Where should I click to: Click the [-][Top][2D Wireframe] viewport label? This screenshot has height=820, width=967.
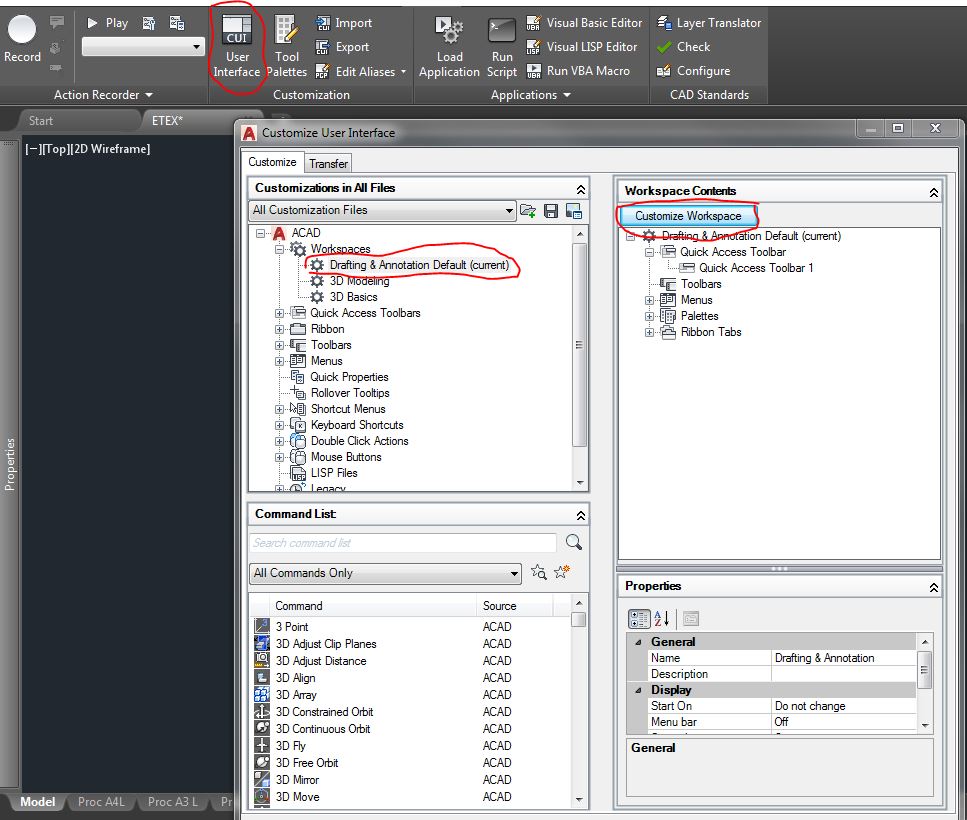pyautogui.click(x=88, y=149)
